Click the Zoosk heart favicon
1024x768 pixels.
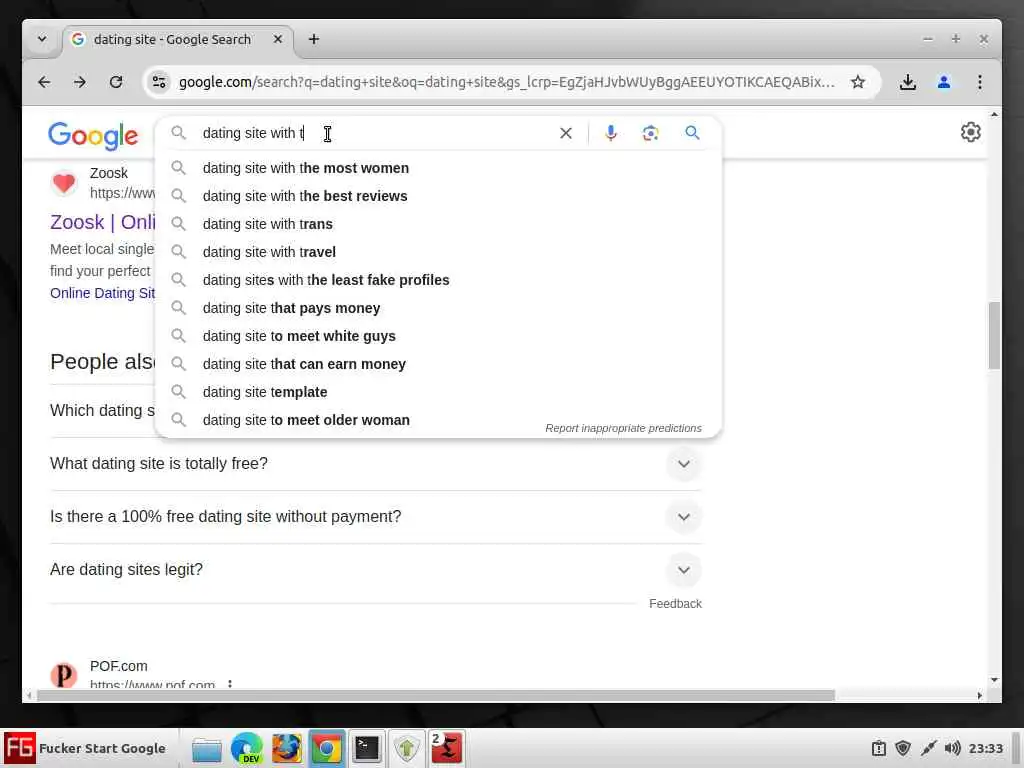click(x=64, y=183)
